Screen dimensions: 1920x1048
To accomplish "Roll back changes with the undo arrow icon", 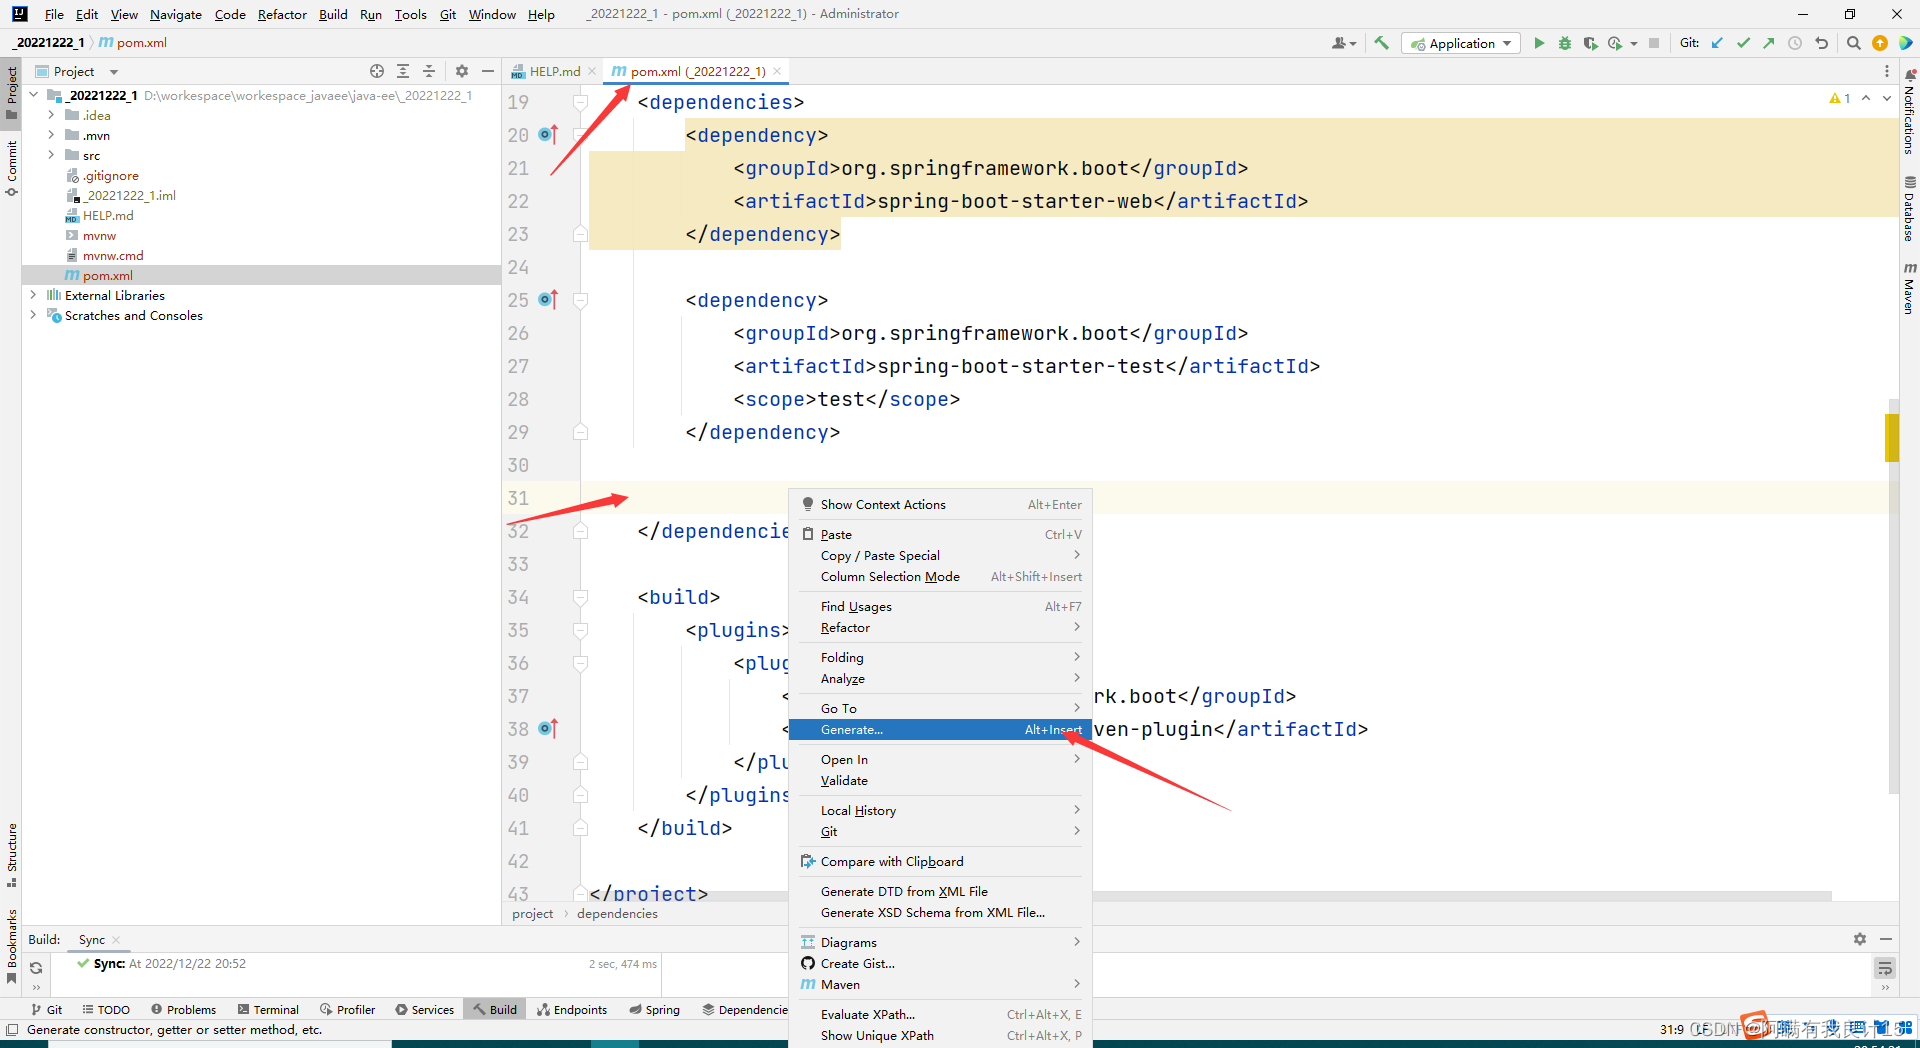I will [1821, 43].
